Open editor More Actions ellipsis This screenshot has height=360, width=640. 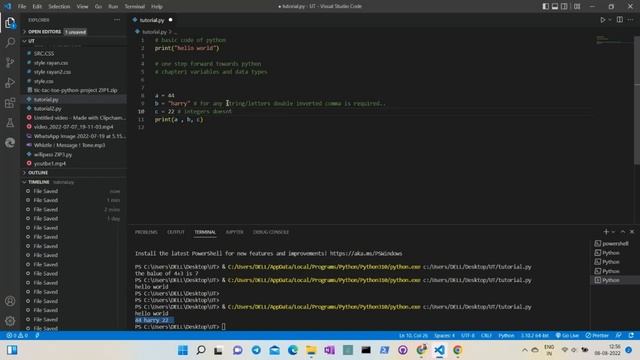point(631,20)
